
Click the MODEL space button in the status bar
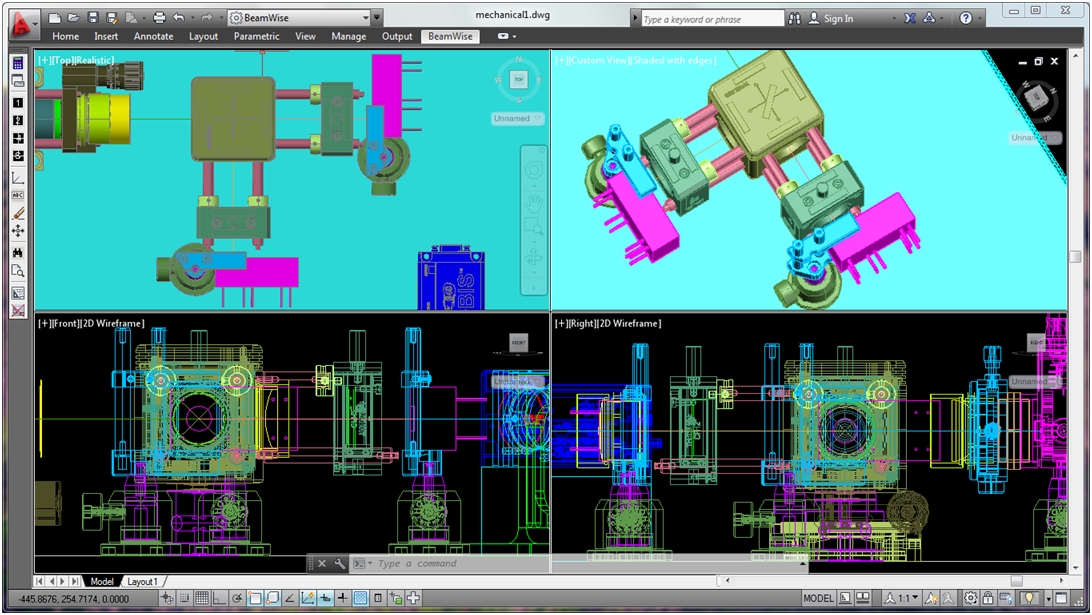[x=818, y=598]
